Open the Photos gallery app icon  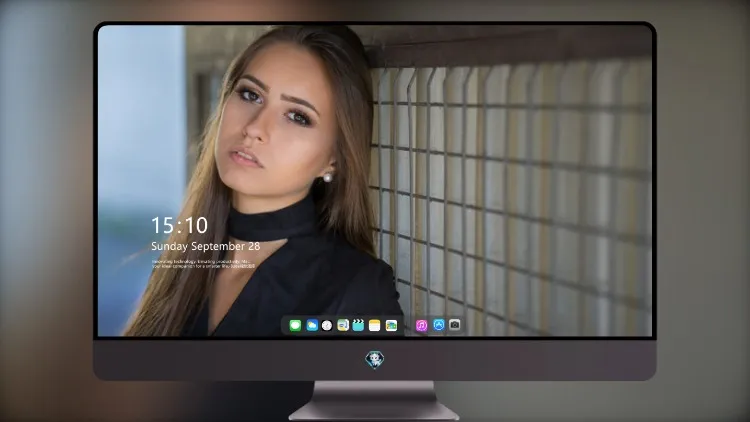(x=391, y=326)
